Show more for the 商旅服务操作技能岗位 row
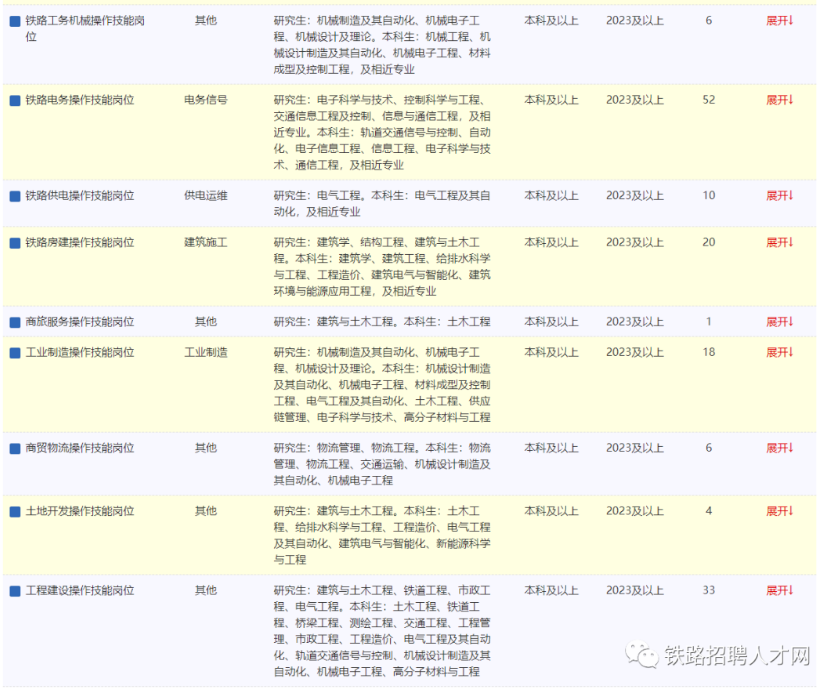Viewport: 821px width, 690px height. pyautogui.click(x=779, y=322)
